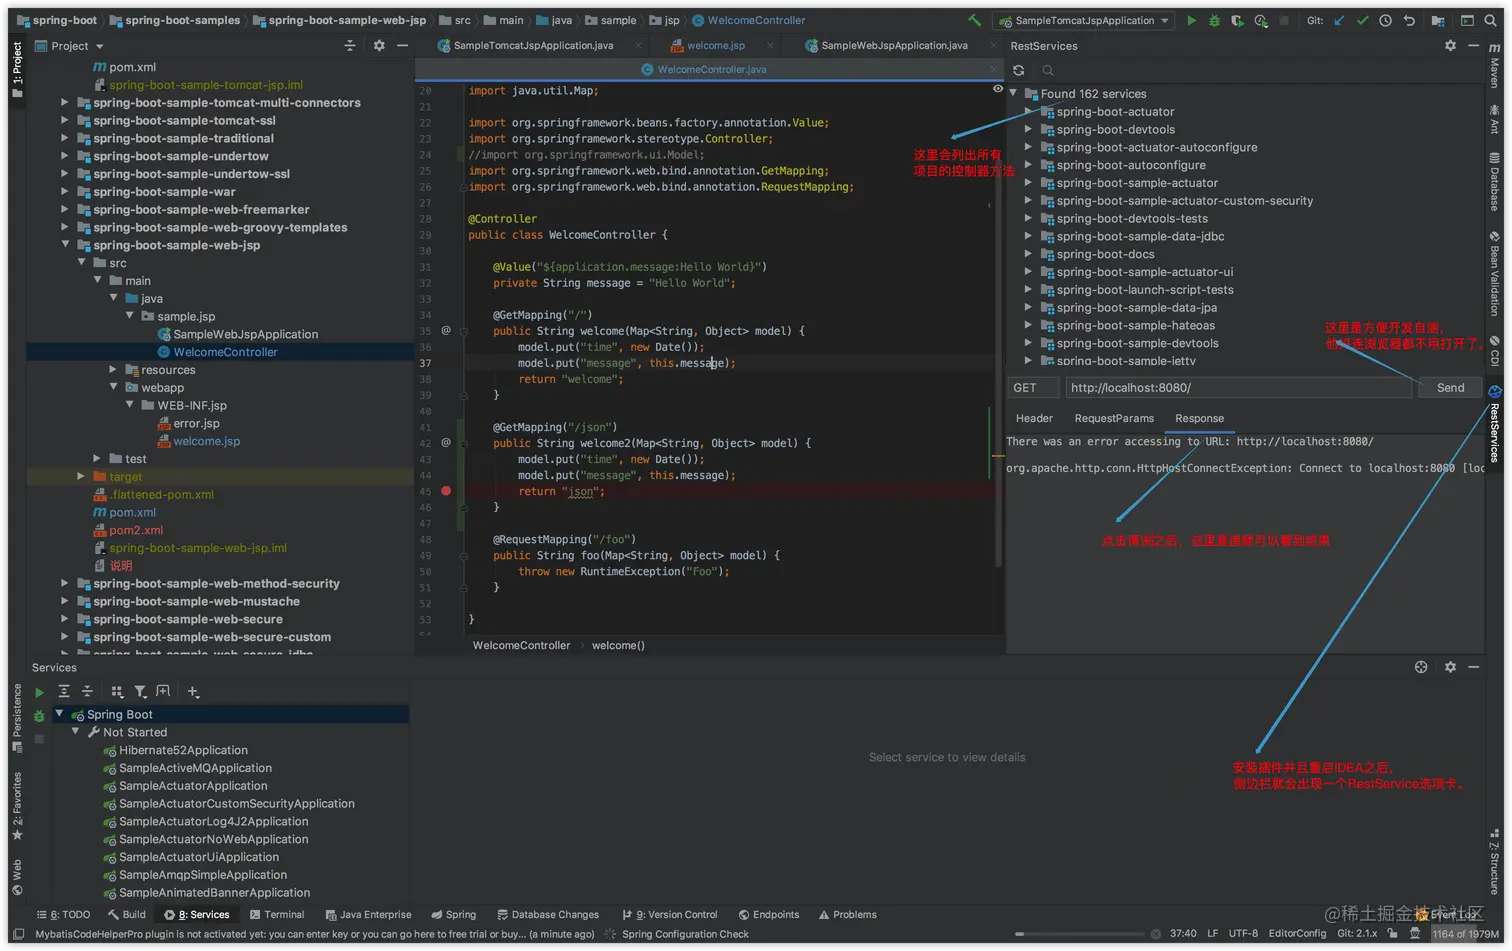The image size is (1512, 951).
Task: Collapse Not Started node in Services
Action: point(76,732)
